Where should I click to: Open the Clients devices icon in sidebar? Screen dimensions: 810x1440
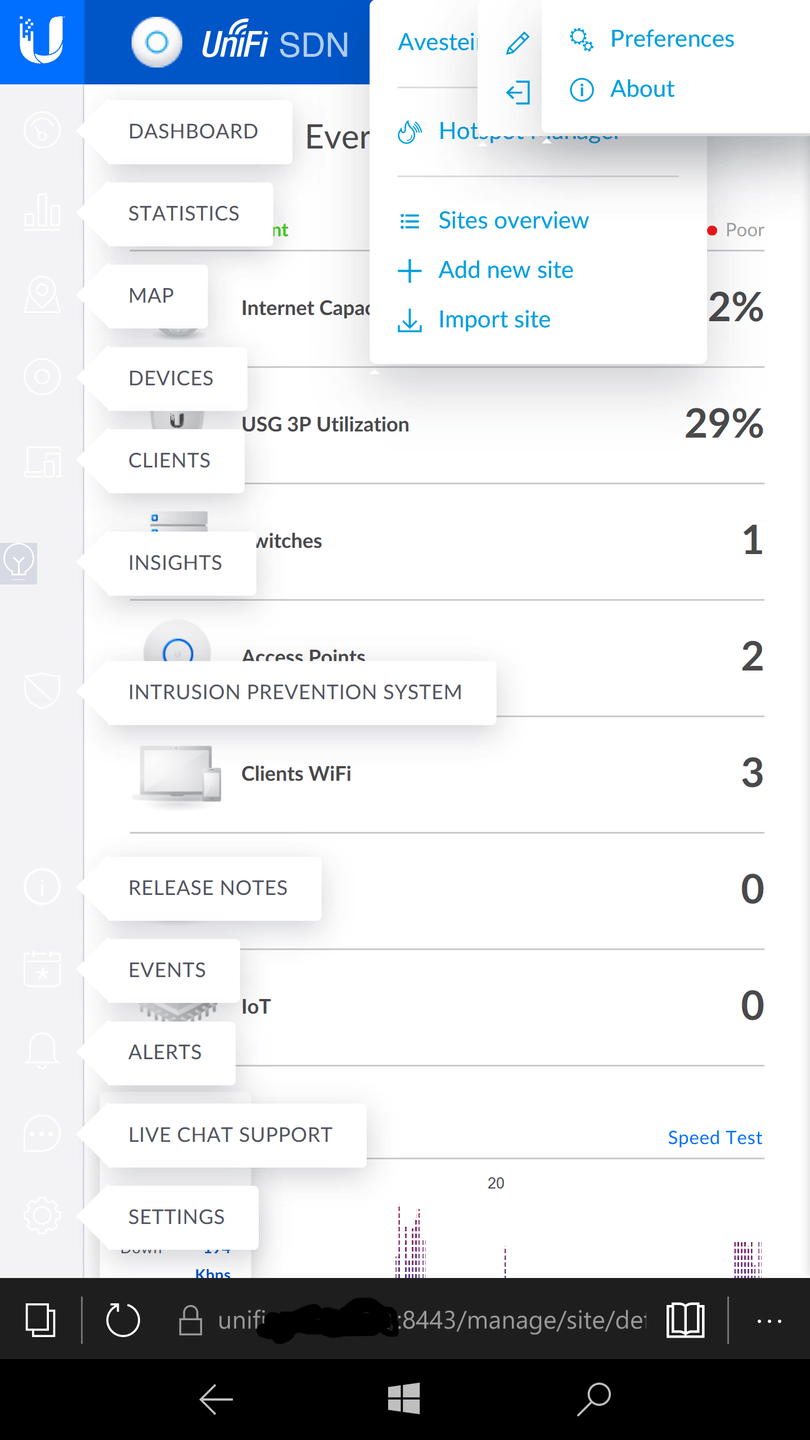coord(42,460)
